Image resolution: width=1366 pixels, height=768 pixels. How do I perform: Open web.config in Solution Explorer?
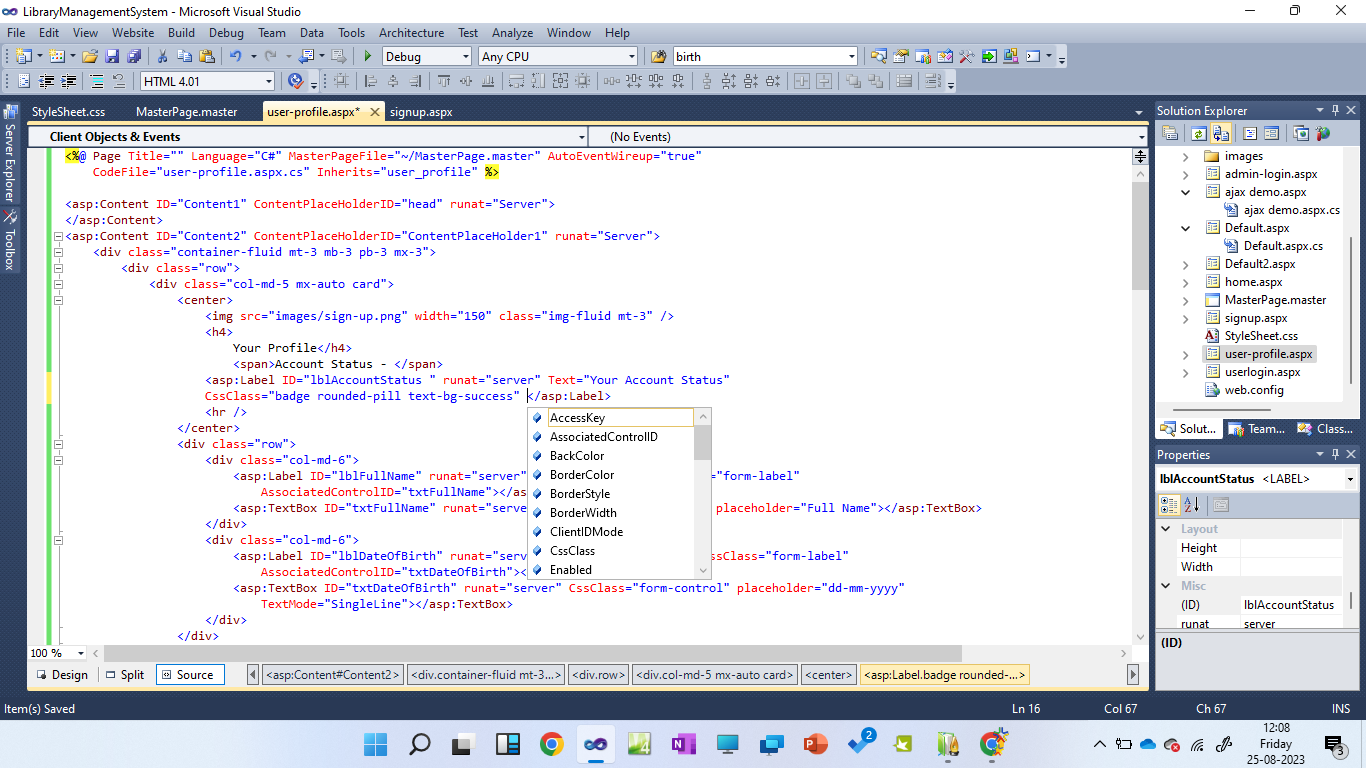1254,390
